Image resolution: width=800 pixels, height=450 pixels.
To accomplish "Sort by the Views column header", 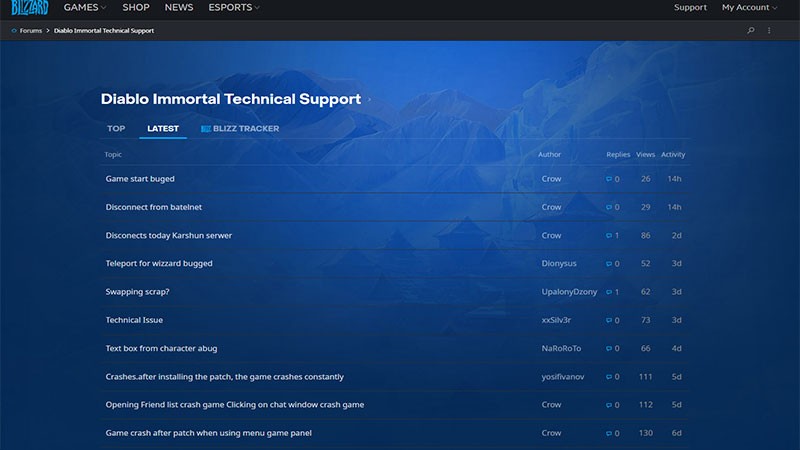I will click(645, 154).
